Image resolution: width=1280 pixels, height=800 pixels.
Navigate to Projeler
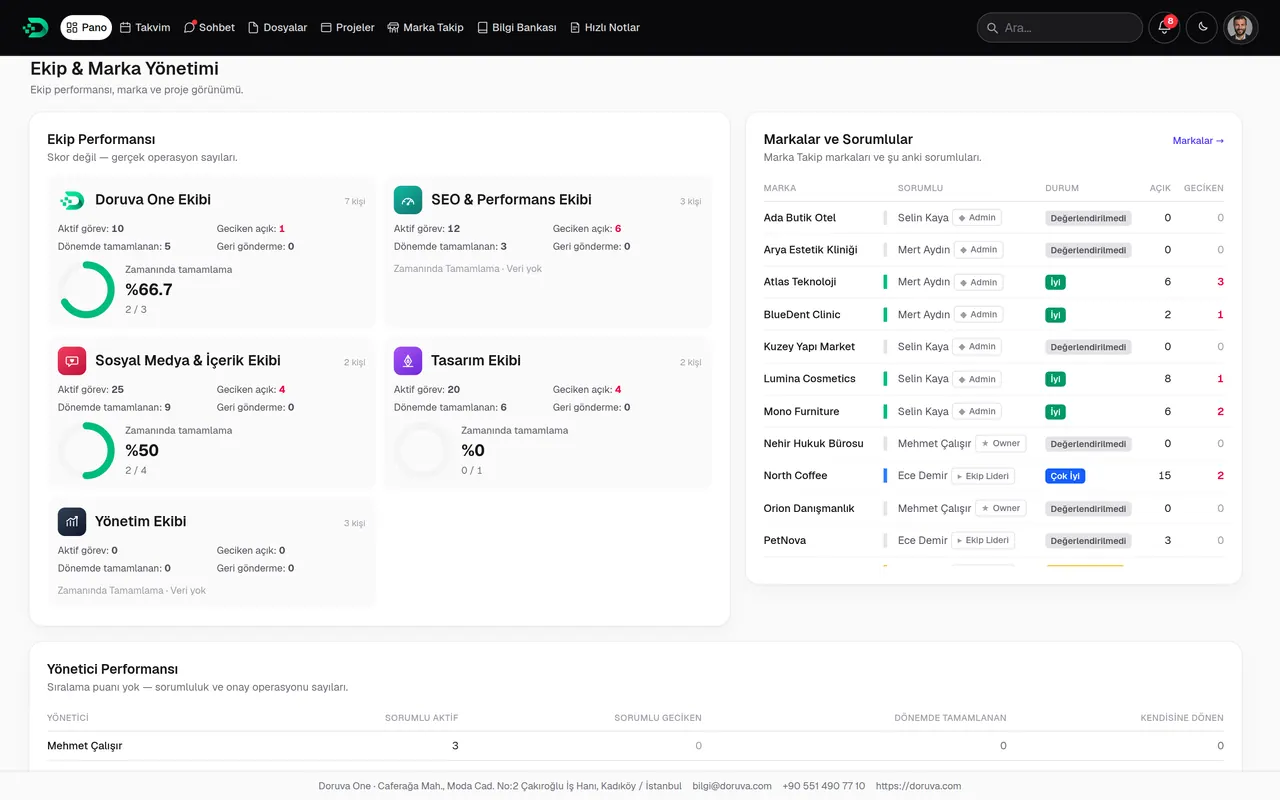347,27
